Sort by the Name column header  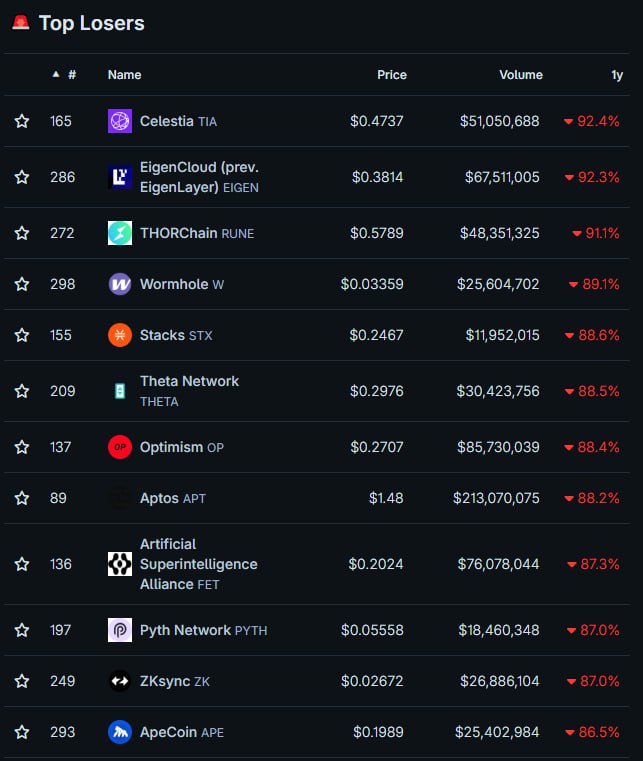point(124,75)
